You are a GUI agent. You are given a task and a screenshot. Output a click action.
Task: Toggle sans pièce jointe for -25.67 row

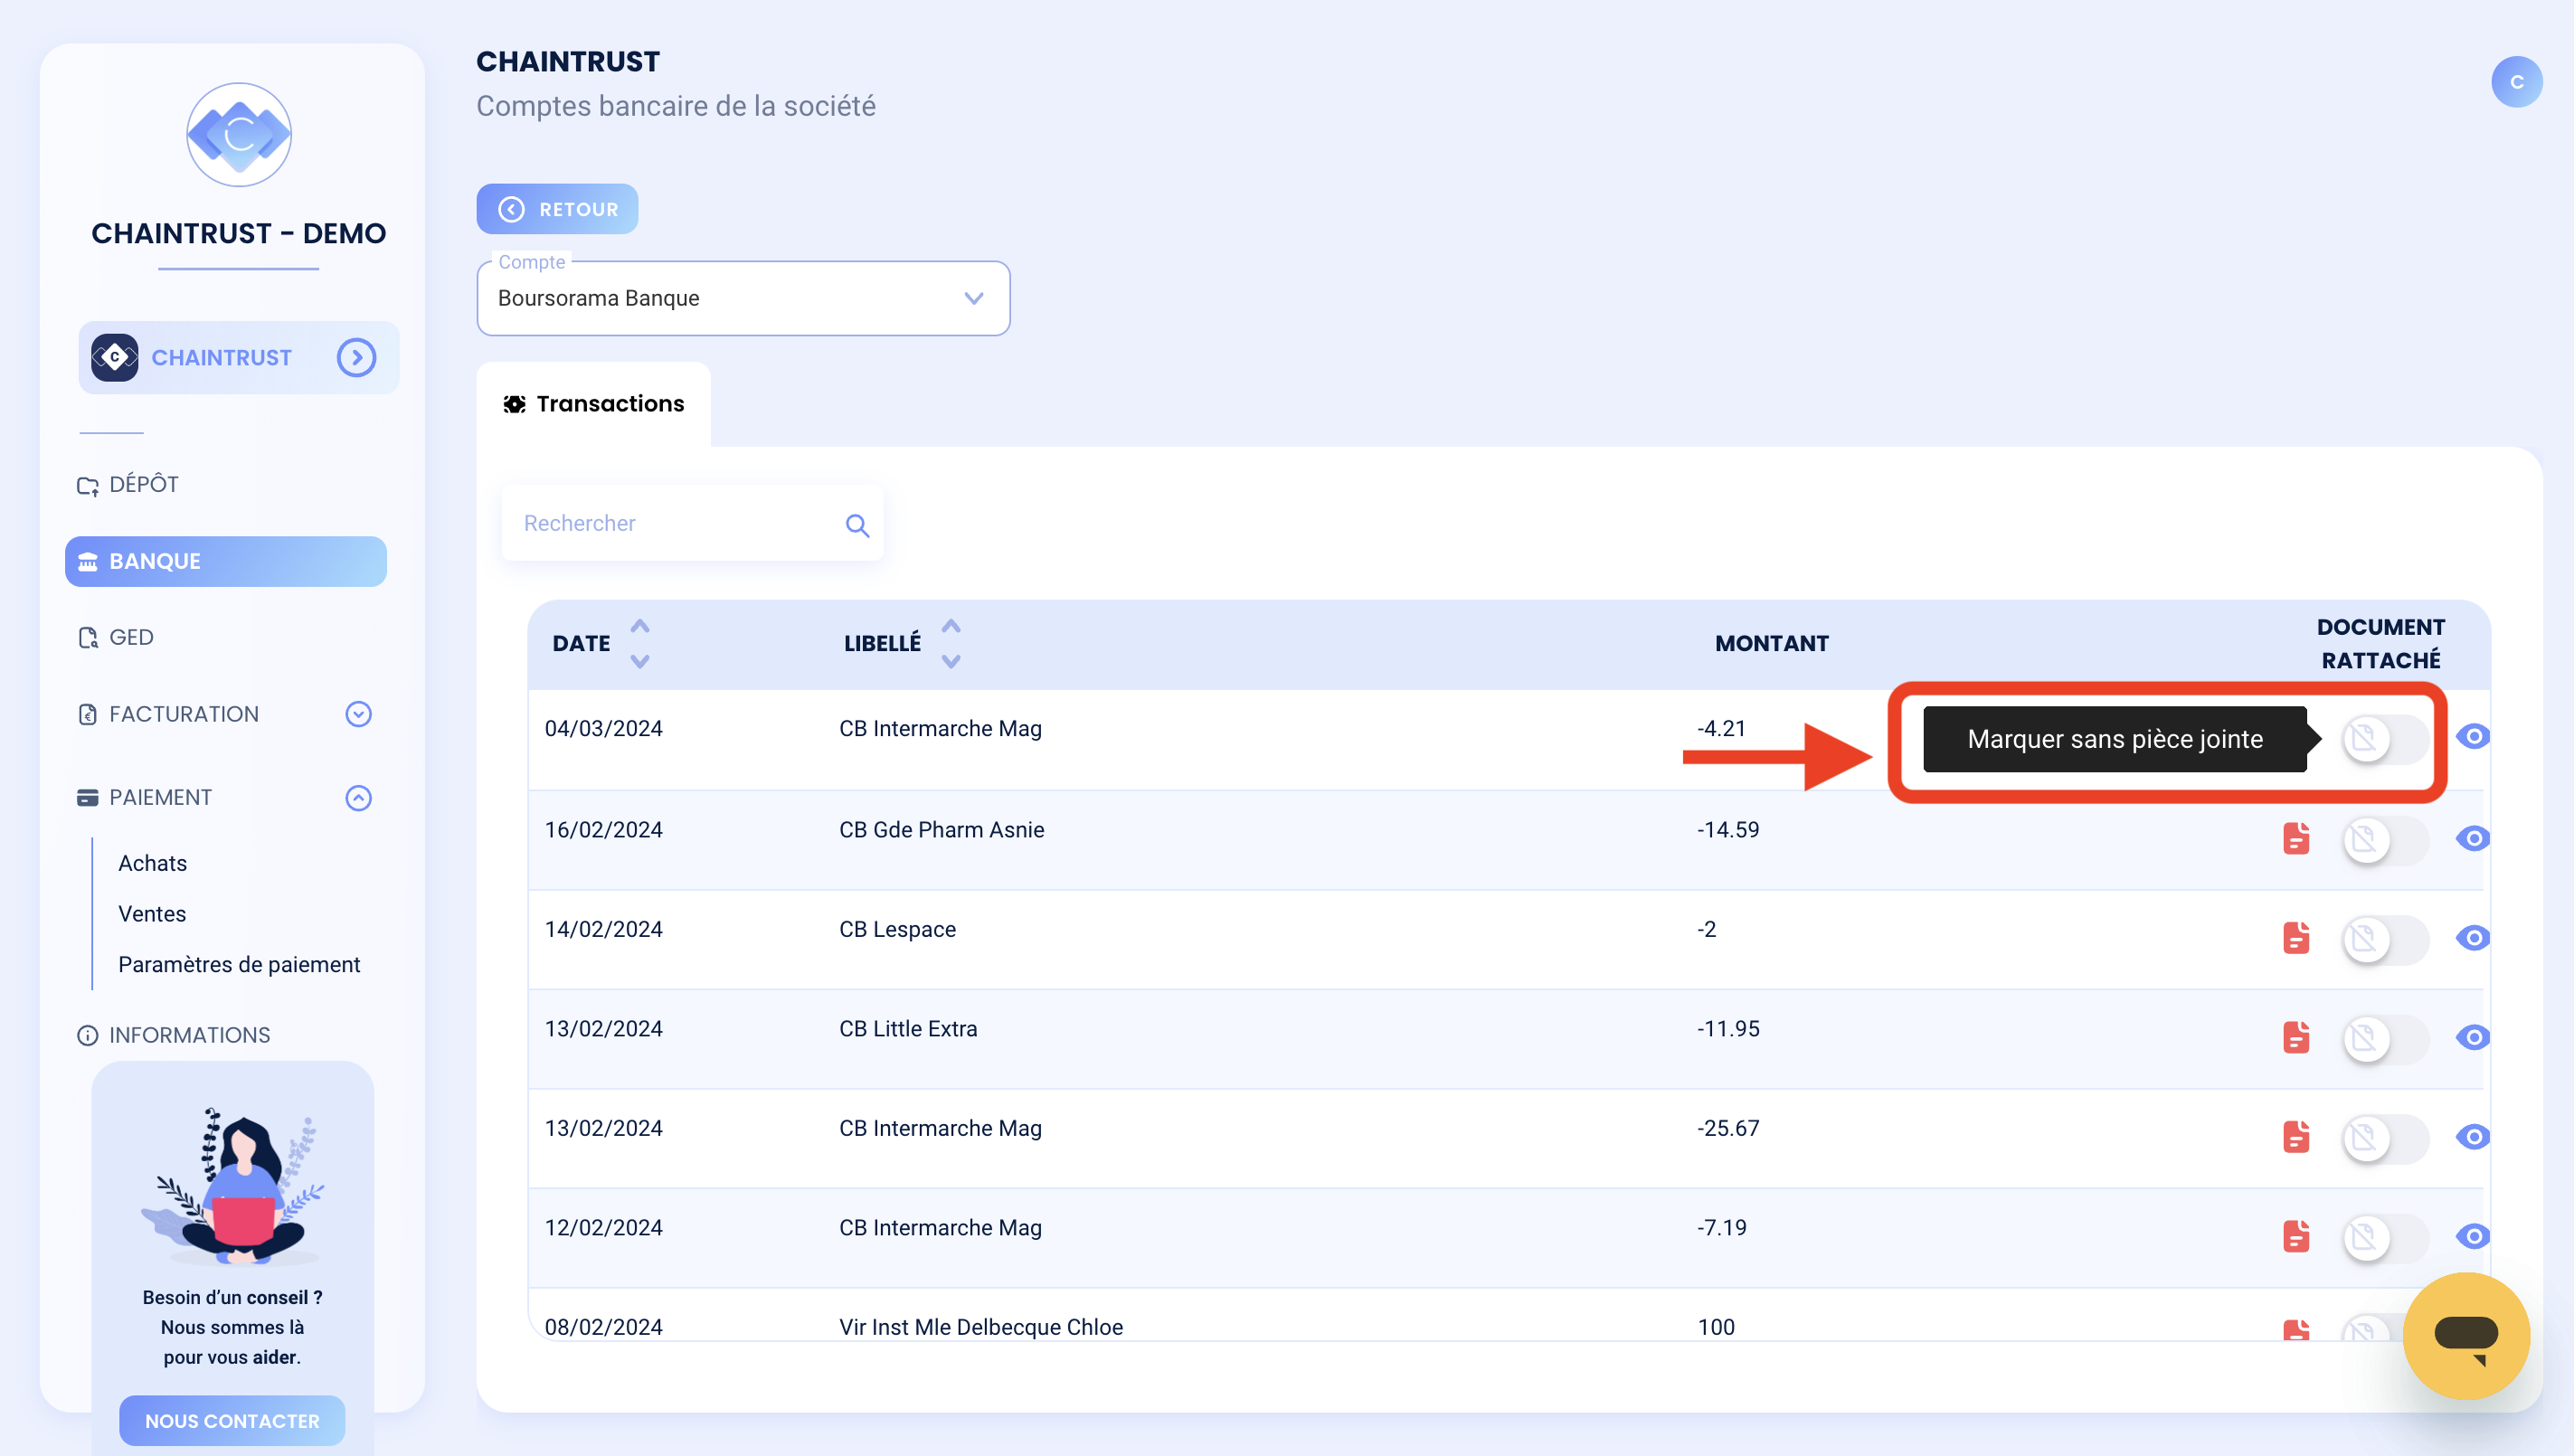2385,1138
